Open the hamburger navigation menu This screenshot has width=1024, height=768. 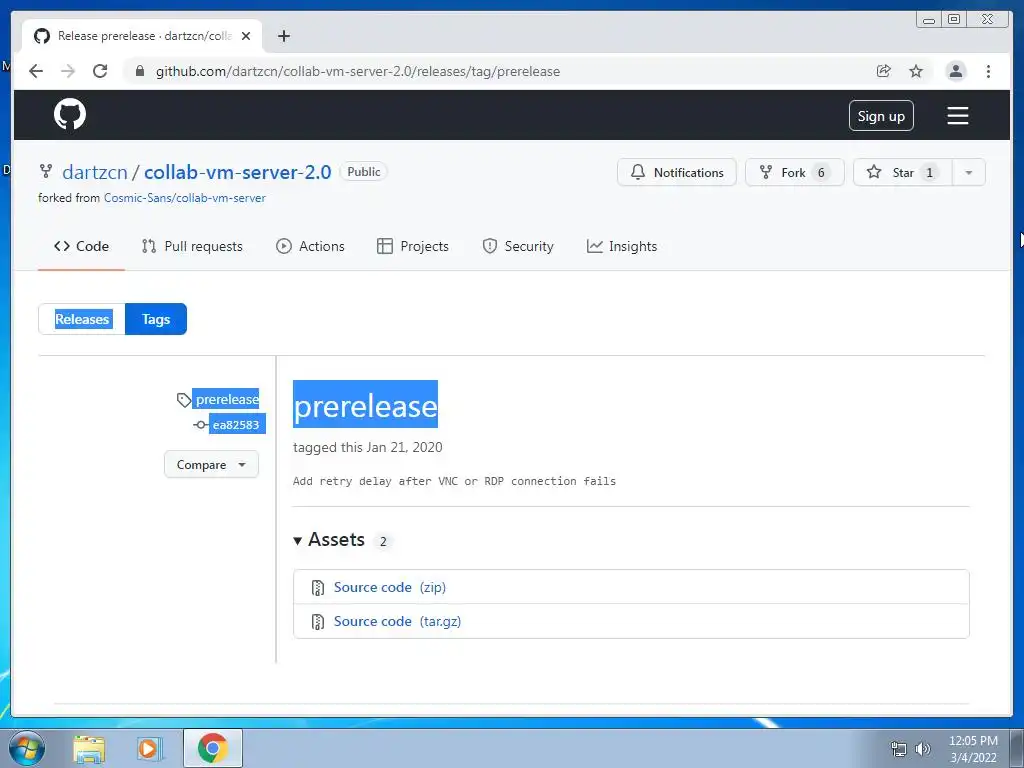[957, 116]
